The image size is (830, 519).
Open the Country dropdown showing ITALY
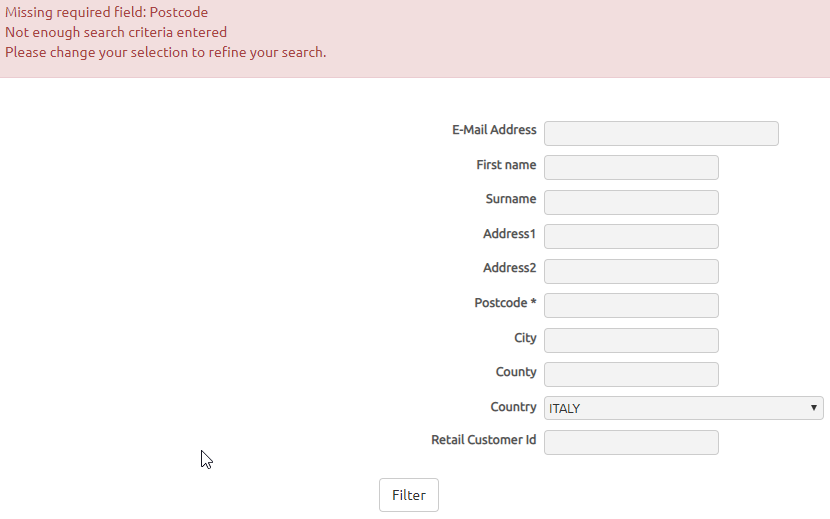[683, 408]
